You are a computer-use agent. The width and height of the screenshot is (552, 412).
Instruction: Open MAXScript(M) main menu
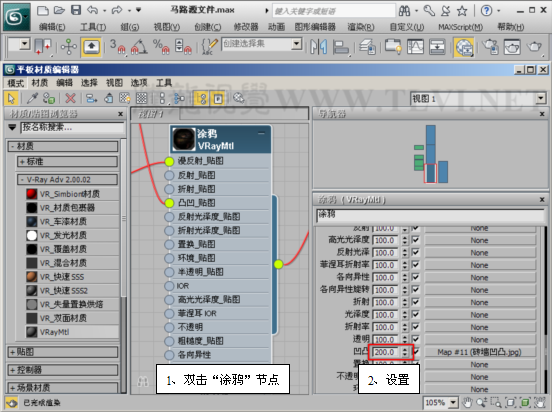pyautogui.click(x=460, y=27)
